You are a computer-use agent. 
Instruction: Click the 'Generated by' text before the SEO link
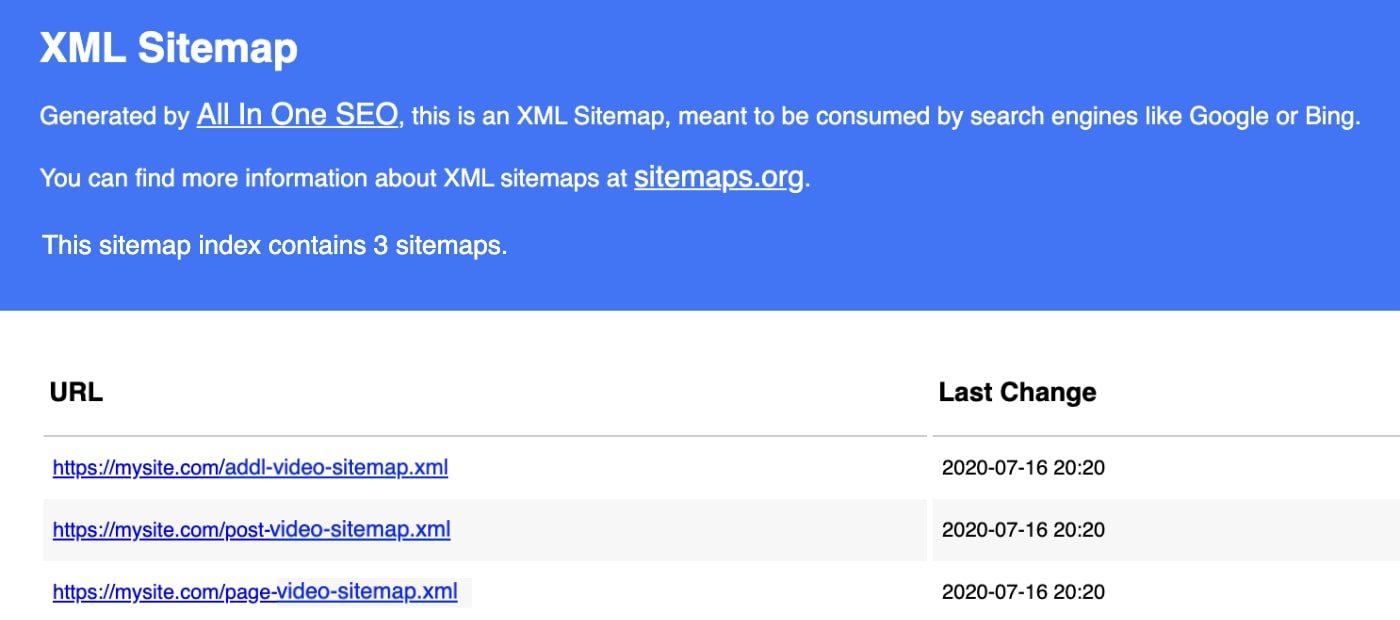[x=113, y=117]
